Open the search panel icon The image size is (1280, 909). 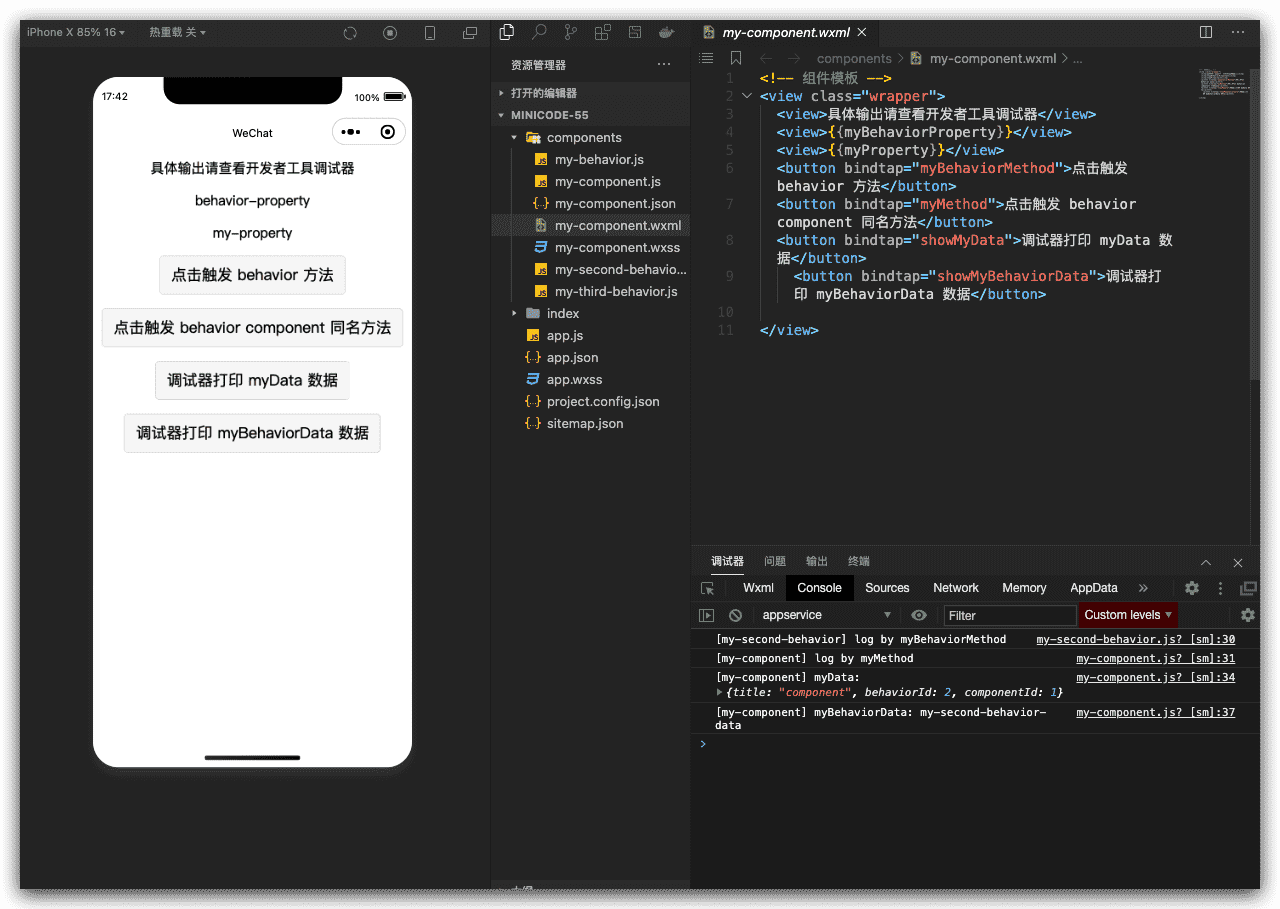[539, 32]
